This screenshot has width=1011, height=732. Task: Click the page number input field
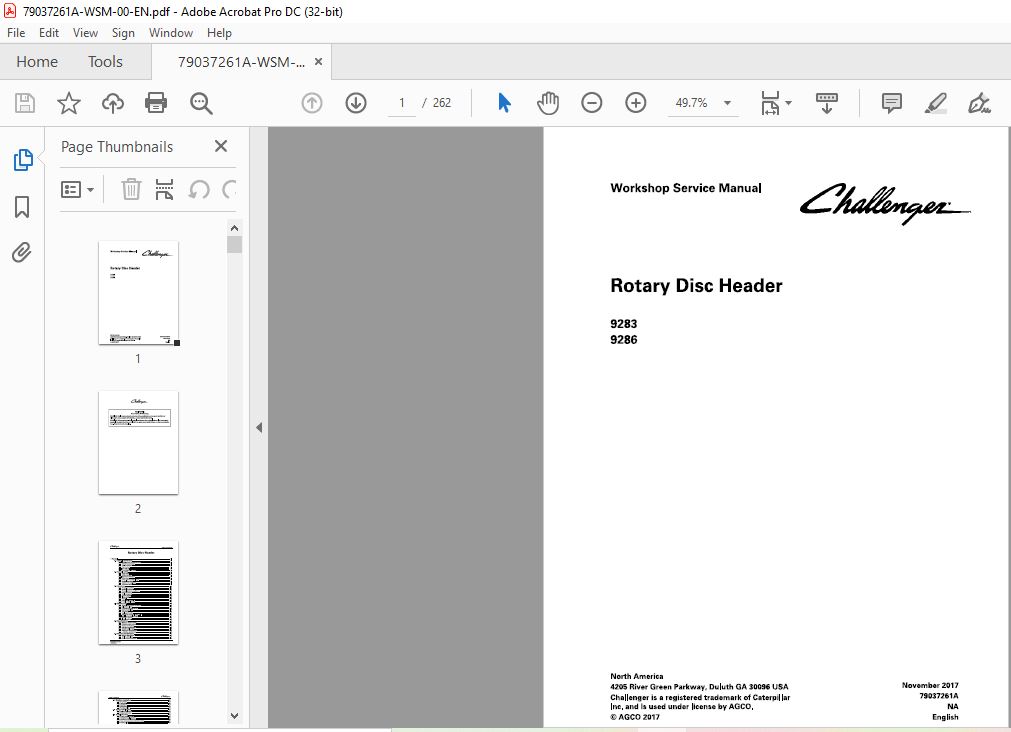click(402, 103)
